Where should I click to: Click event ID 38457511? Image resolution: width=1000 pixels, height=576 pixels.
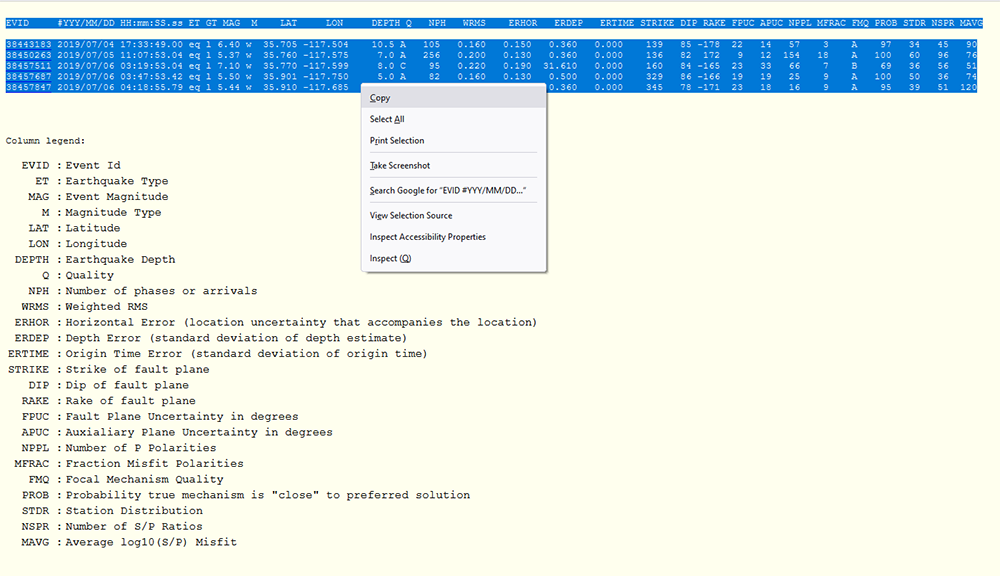[x=26, y=66]
